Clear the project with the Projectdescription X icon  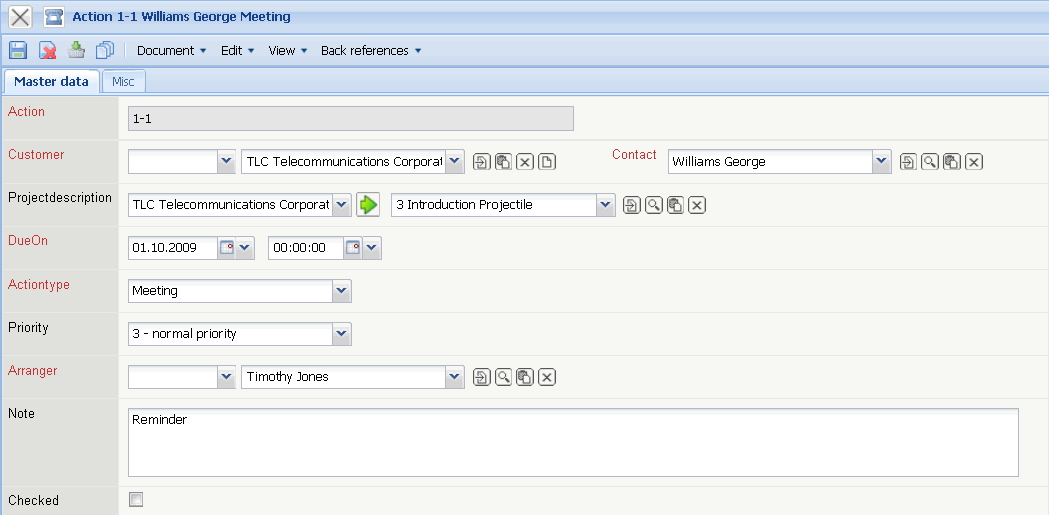click(697, 205)
